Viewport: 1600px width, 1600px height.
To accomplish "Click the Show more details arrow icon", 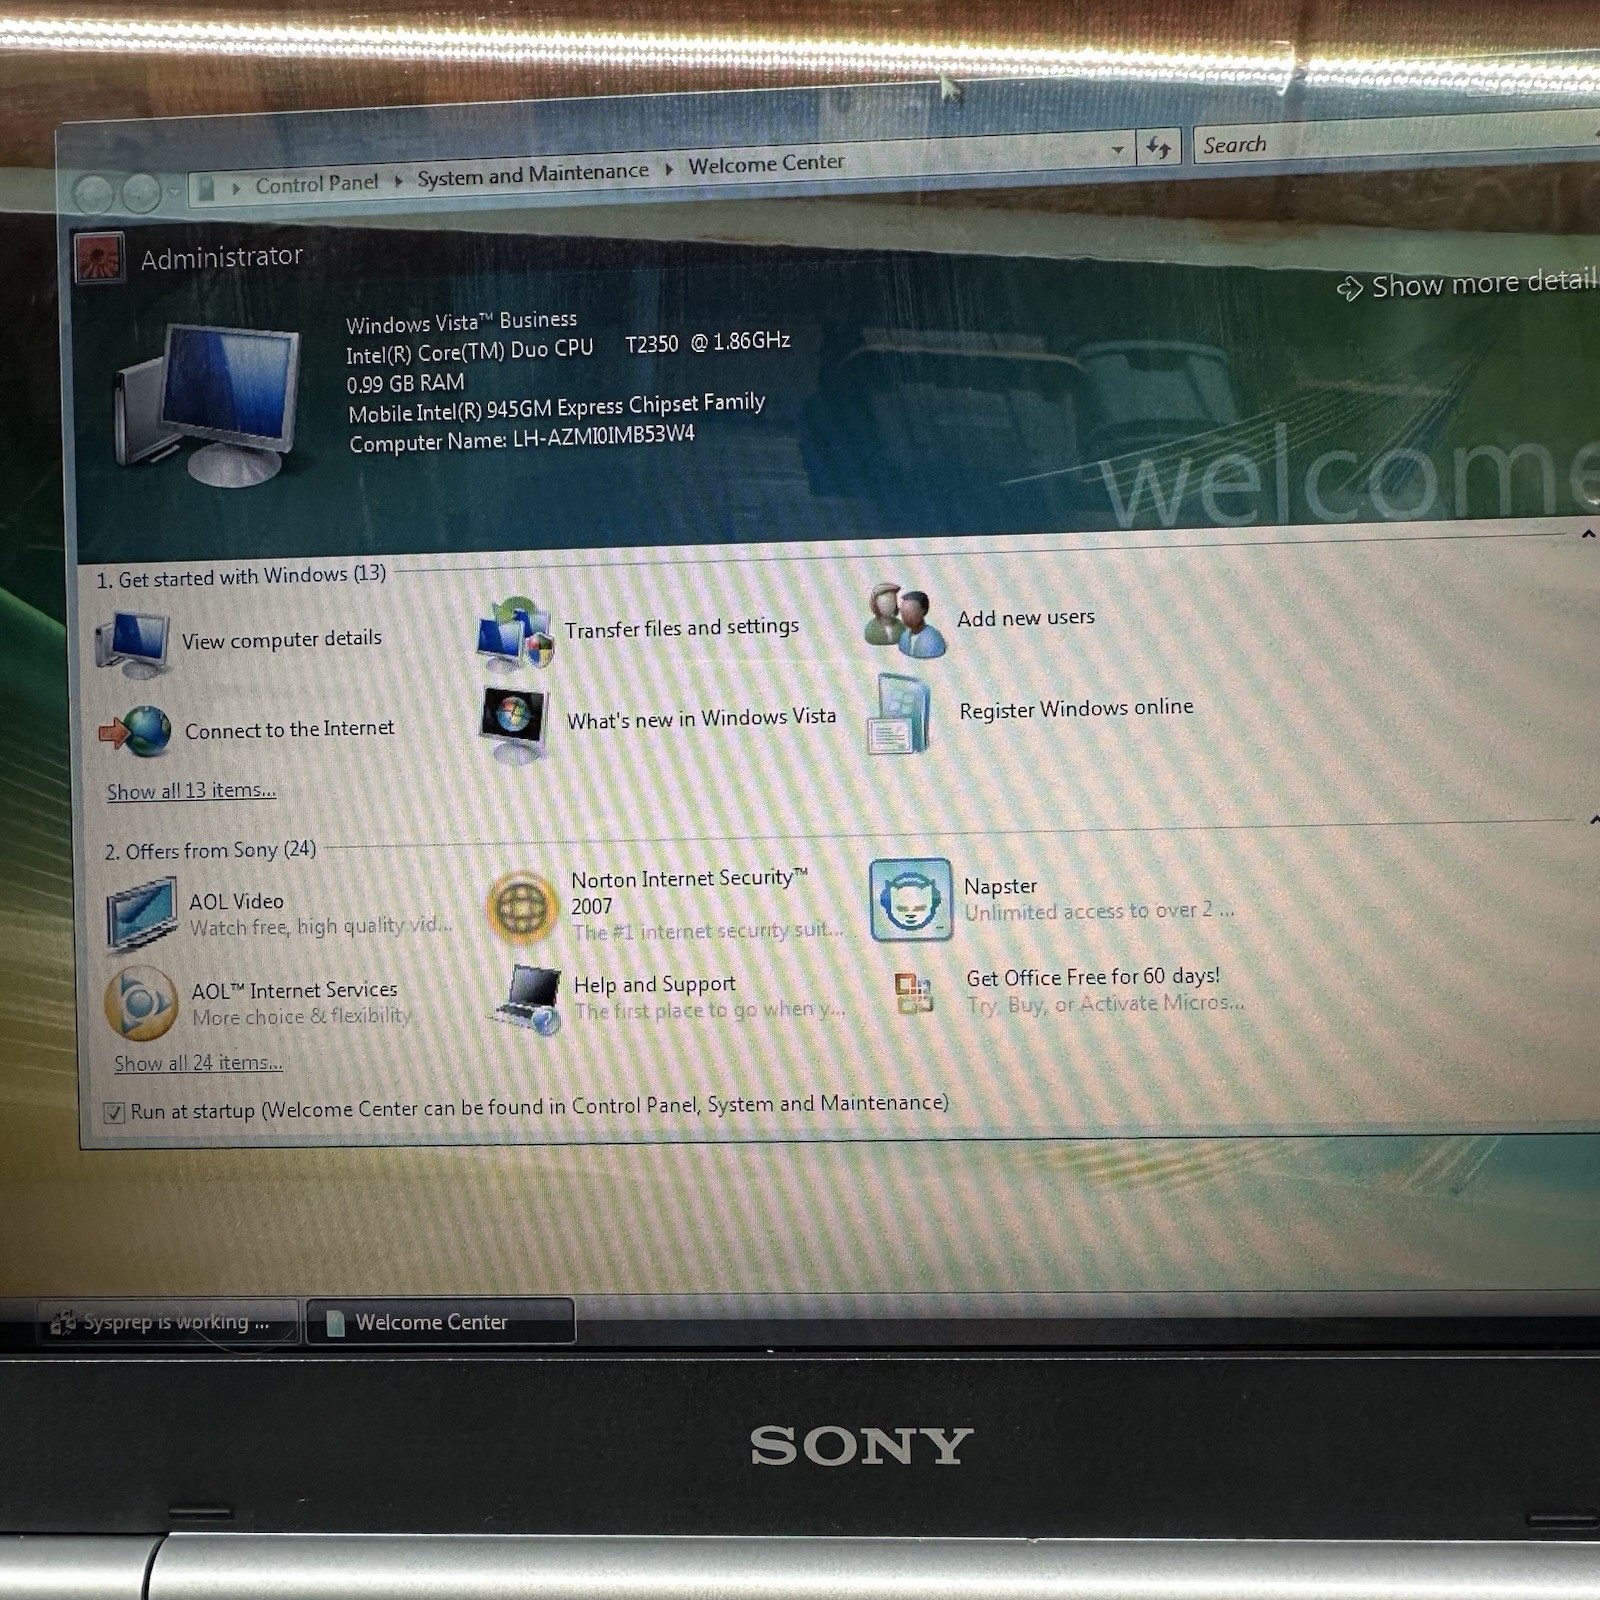I will pos(1349,289).
